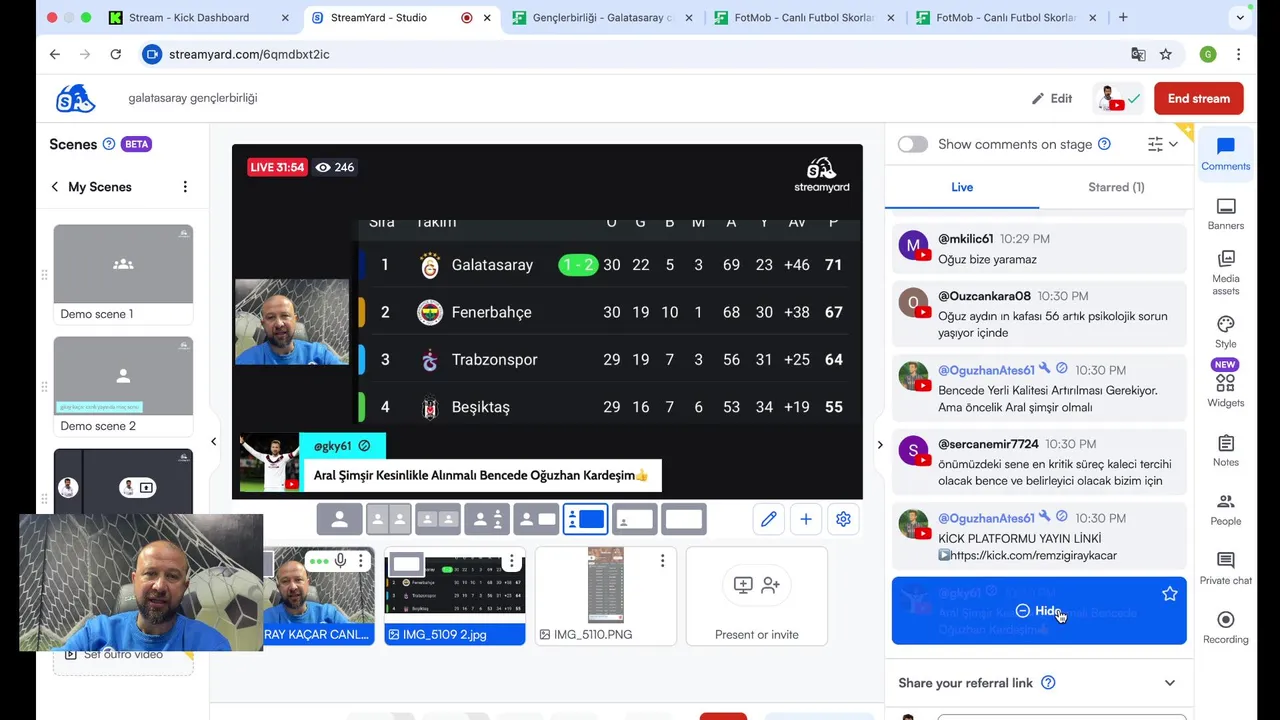1280x720 pixels.
Task: Open options menu for IMG_5110.PNG
Action: click(x=662, y=561)
